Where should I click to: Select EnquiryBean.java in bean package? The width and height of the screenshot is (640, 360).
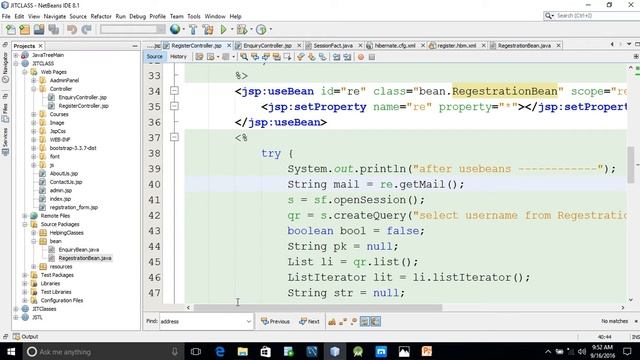point(78,250)
